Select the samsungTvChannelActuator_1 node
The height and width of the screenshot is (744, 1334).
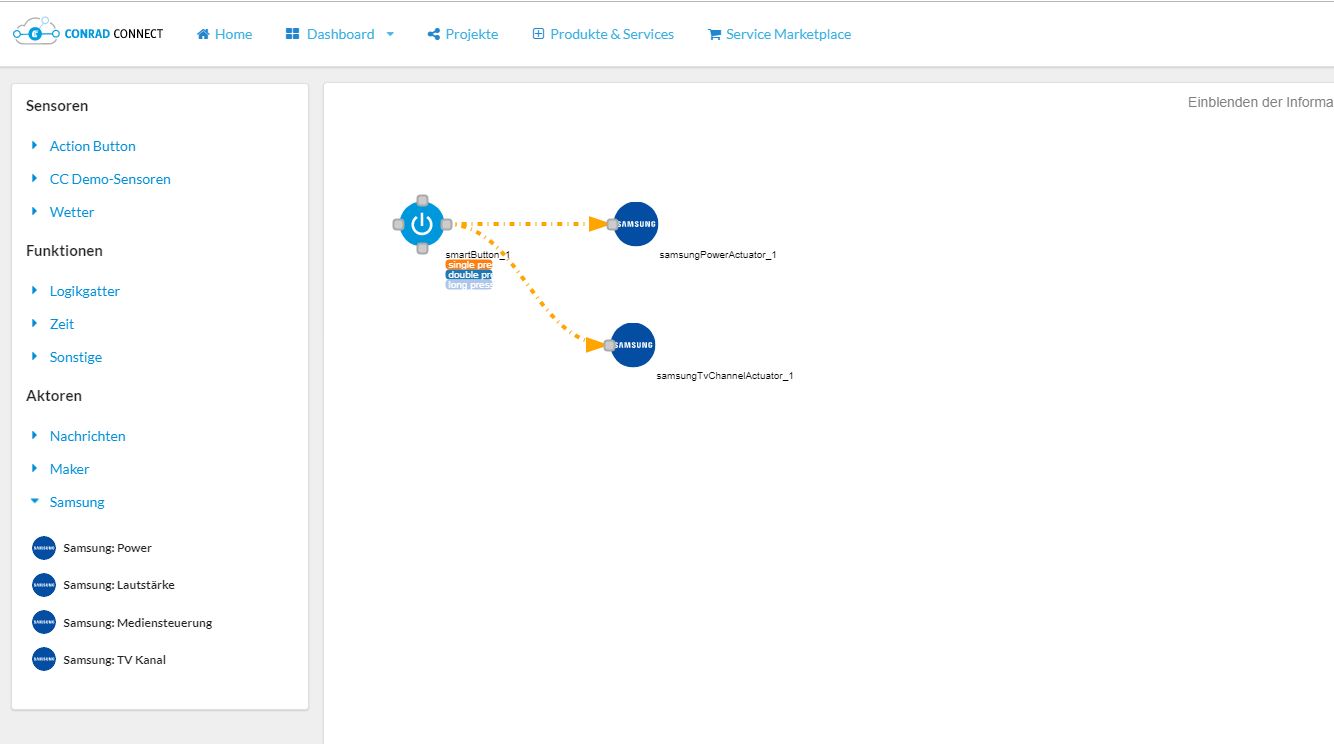(x=633, y=345)
